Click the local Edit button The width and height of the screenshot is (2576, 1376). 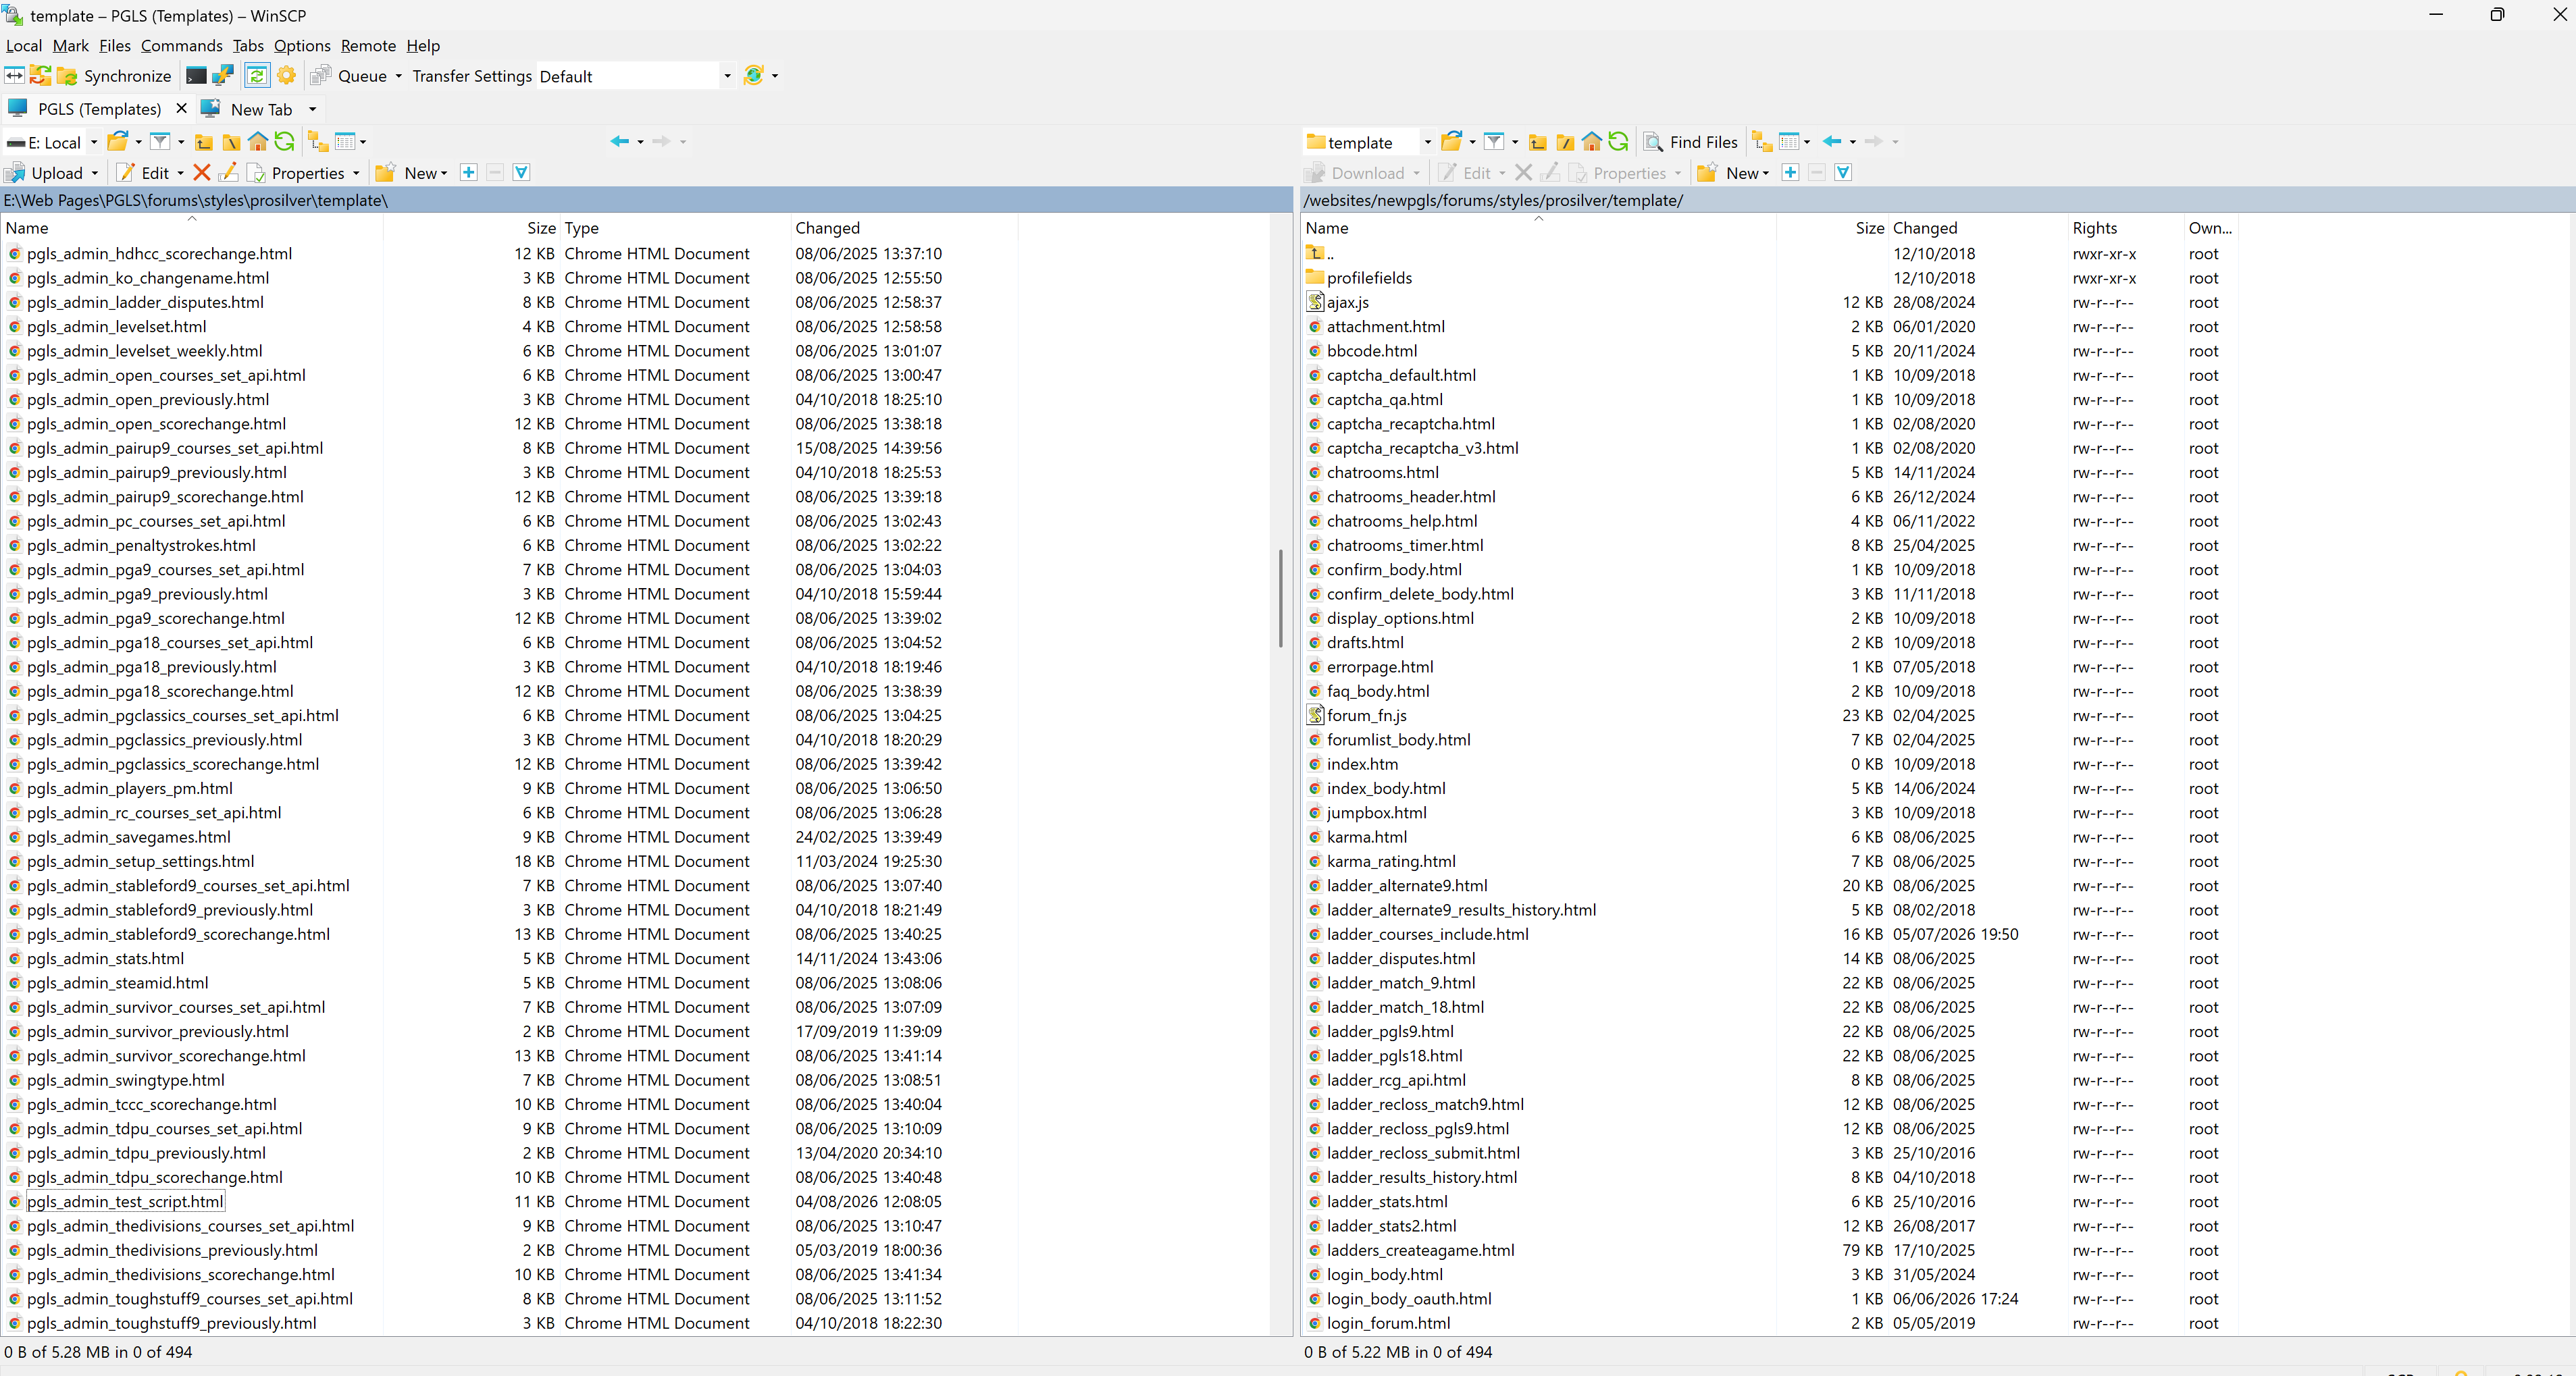[144, 173]
